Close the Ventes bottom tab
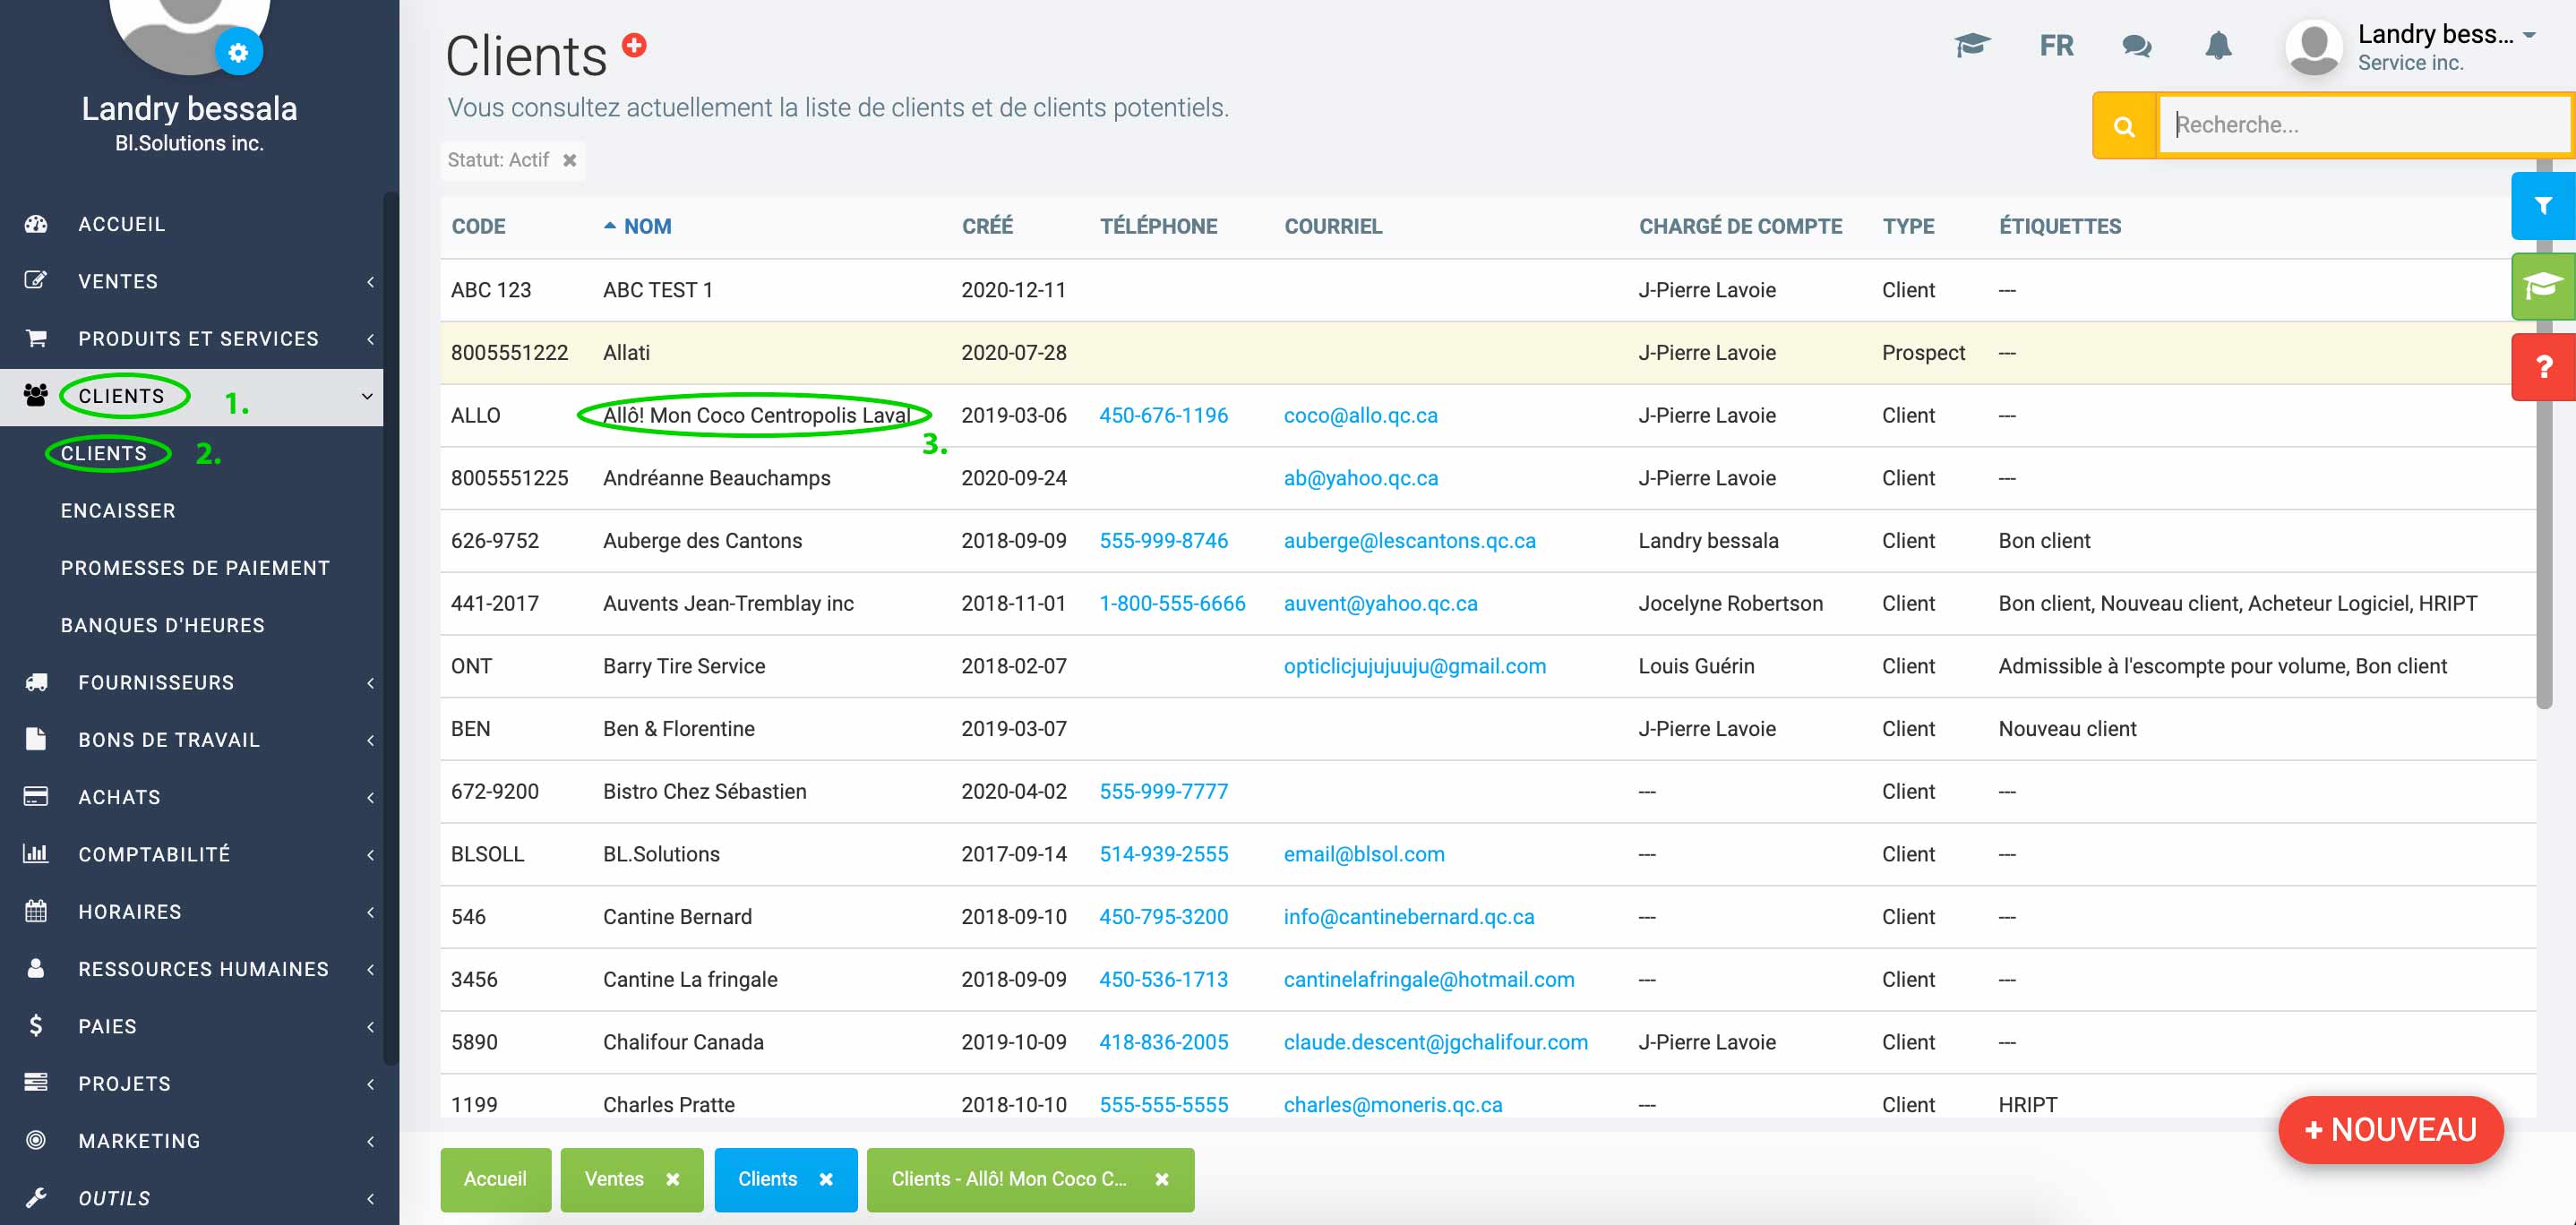The height and width of the screenshot is (1225, 2576). click(x=673, y=1179)
